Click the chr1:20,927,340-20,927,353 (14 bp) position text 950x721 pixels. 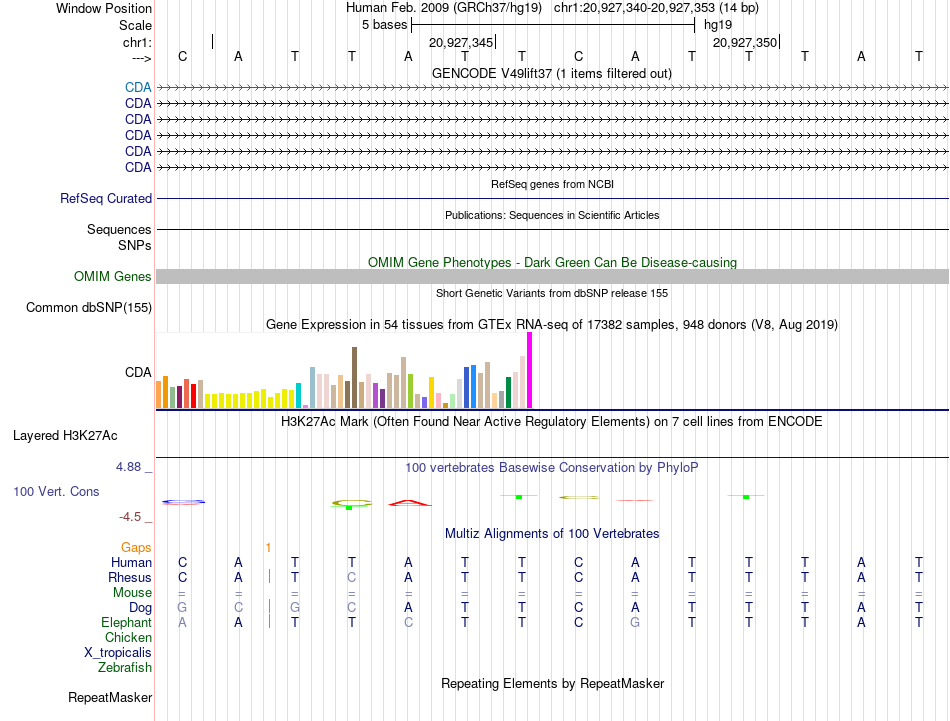point(656,8)
